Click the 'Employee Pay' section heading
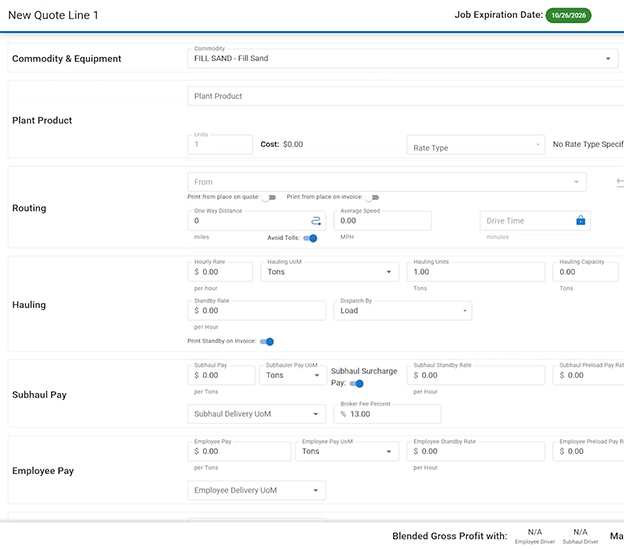624x549 pixels. coord(43,471)
